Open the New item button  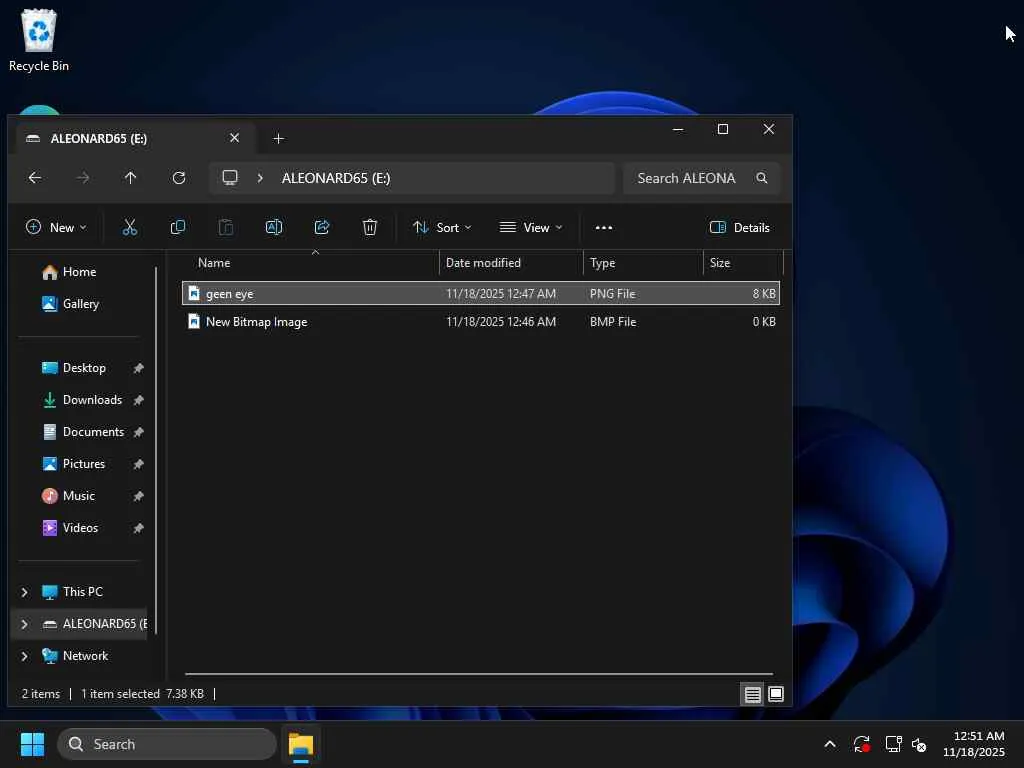(56, 228)
